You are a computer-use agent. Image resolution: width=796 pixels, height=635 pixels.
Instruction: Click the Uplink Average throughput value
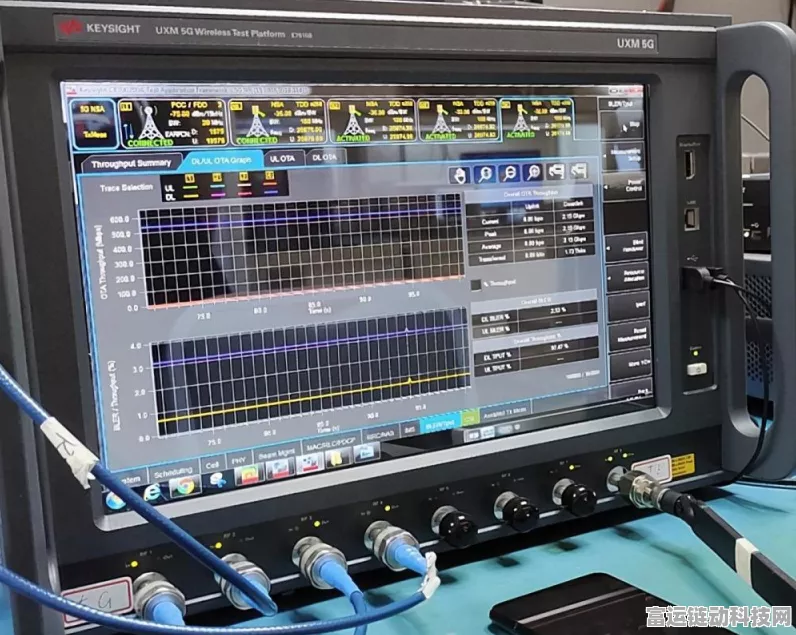point(534,243)
